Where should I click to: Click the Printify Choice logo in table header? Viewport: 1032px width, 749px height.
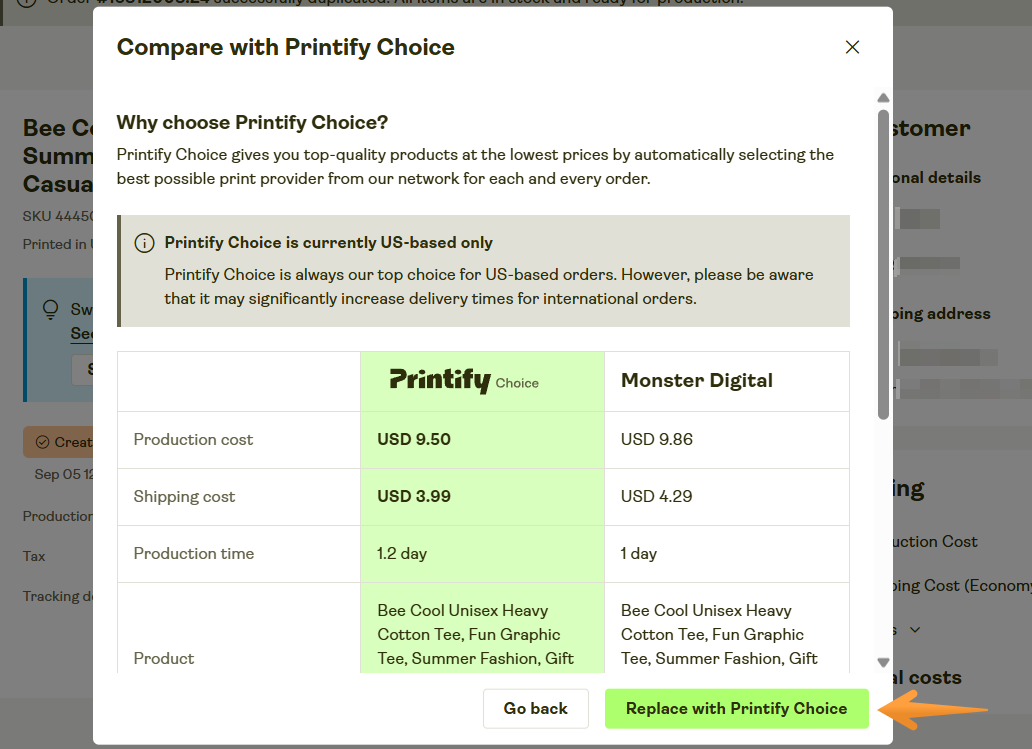464,381
